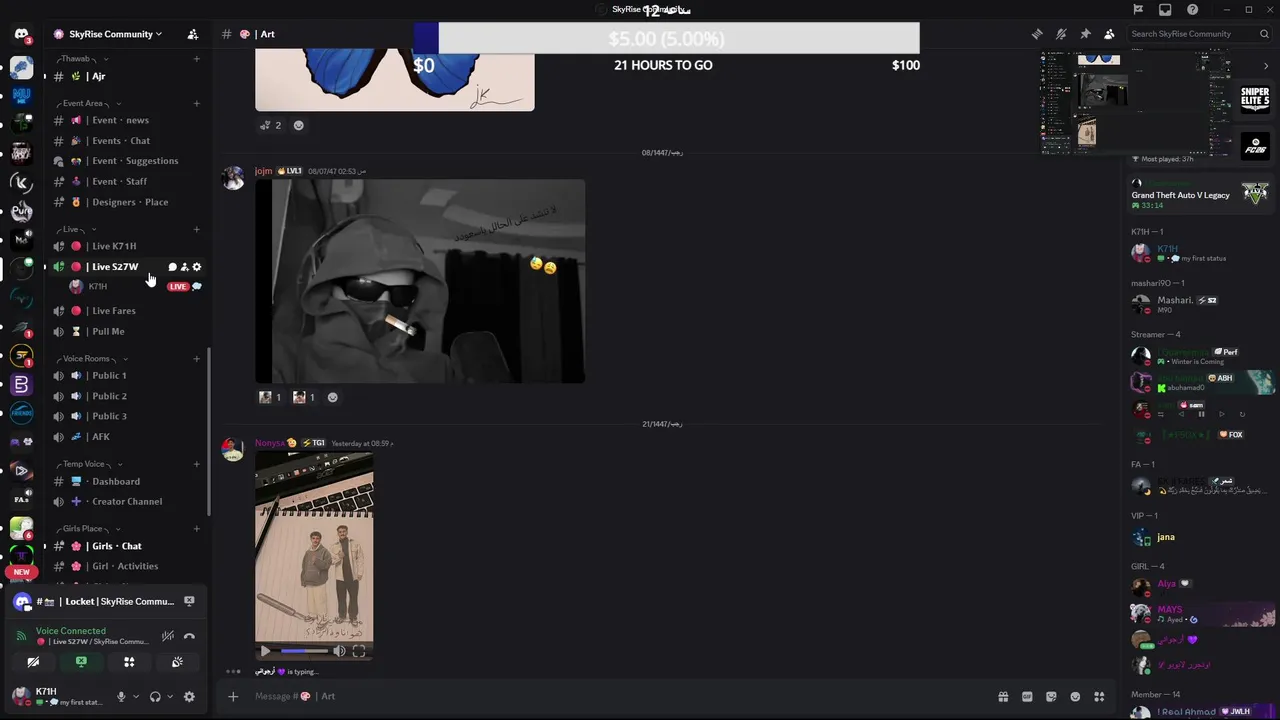Open headphones output options arrow

coord(169,697)
